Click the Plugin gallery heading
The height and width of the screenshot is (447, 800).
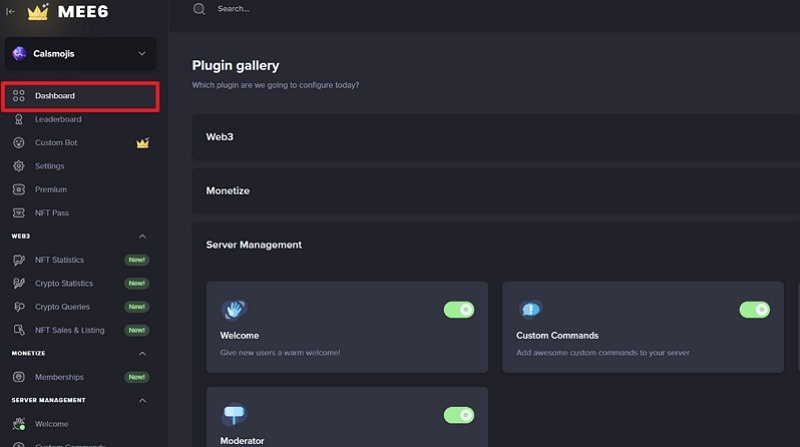(236, 65)
